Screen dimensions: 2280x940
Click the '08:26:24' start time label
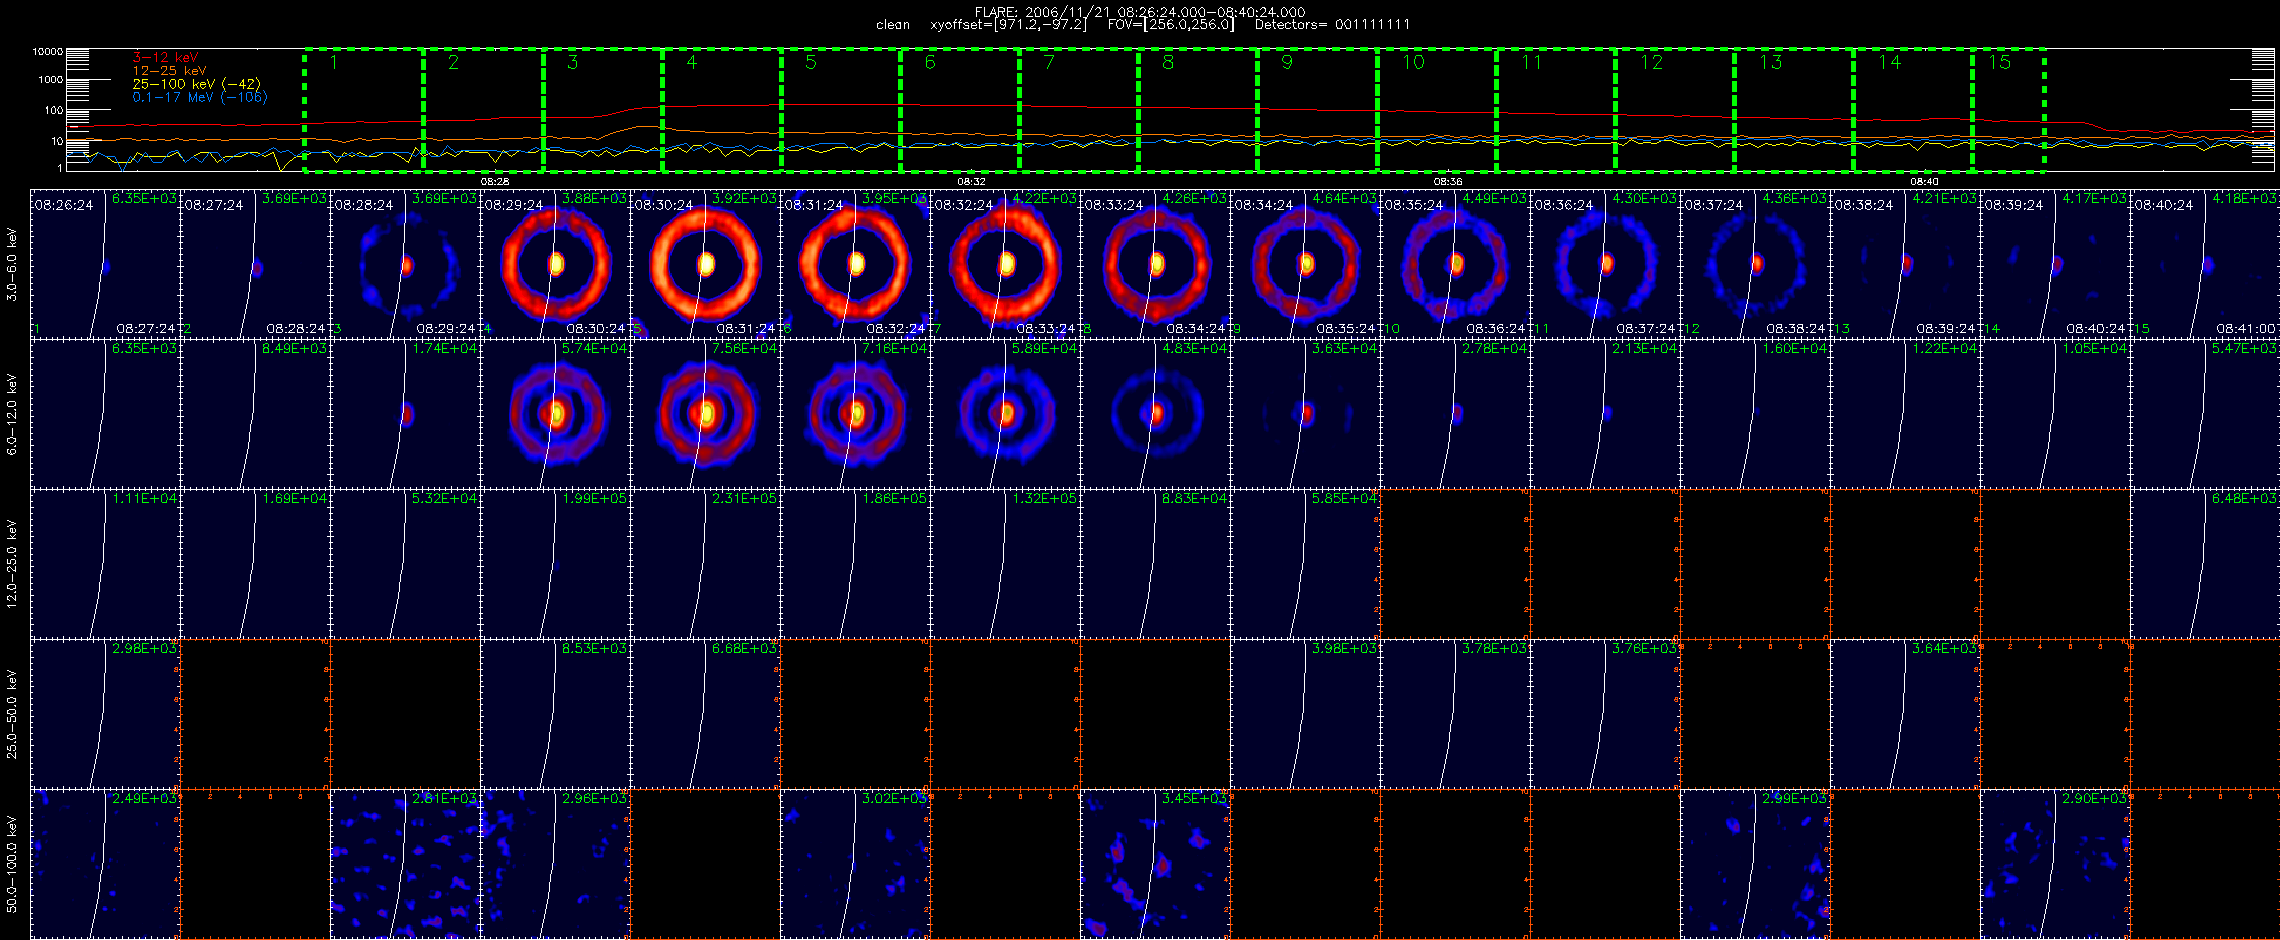coord(64,205)
